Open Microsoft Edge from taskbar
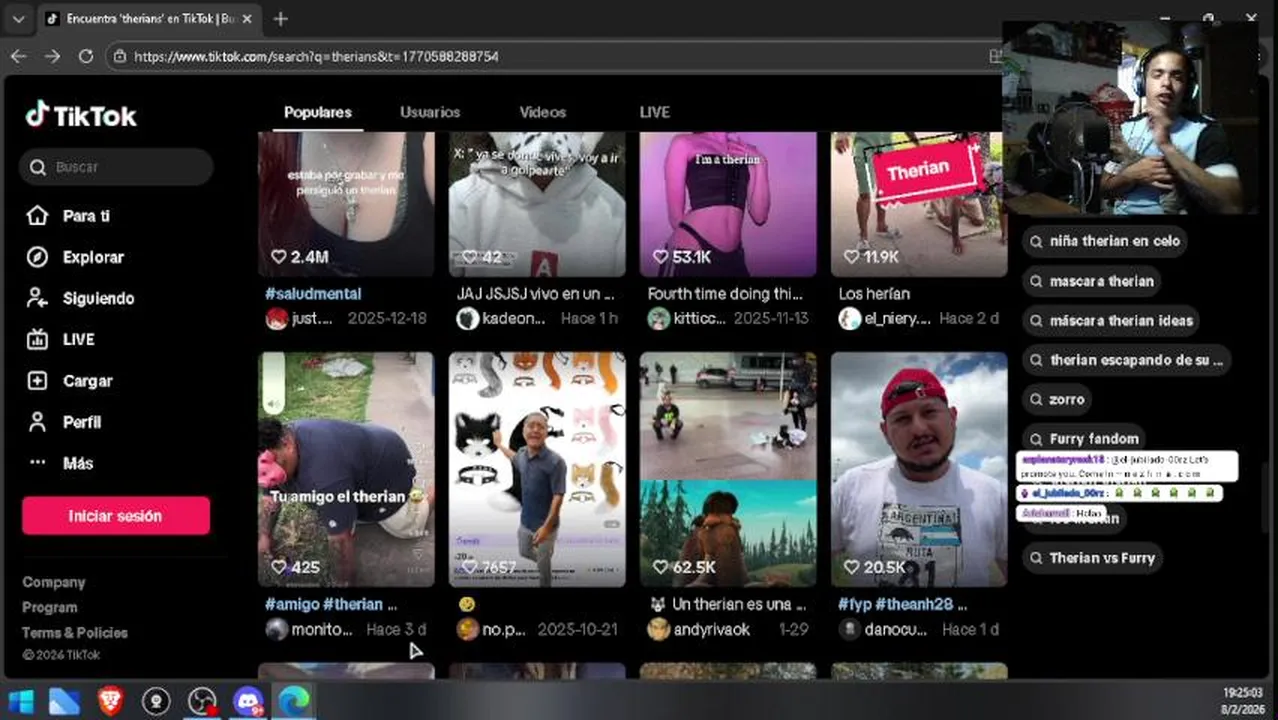Viewport: 1278px width, 720px height. (294, 701)
